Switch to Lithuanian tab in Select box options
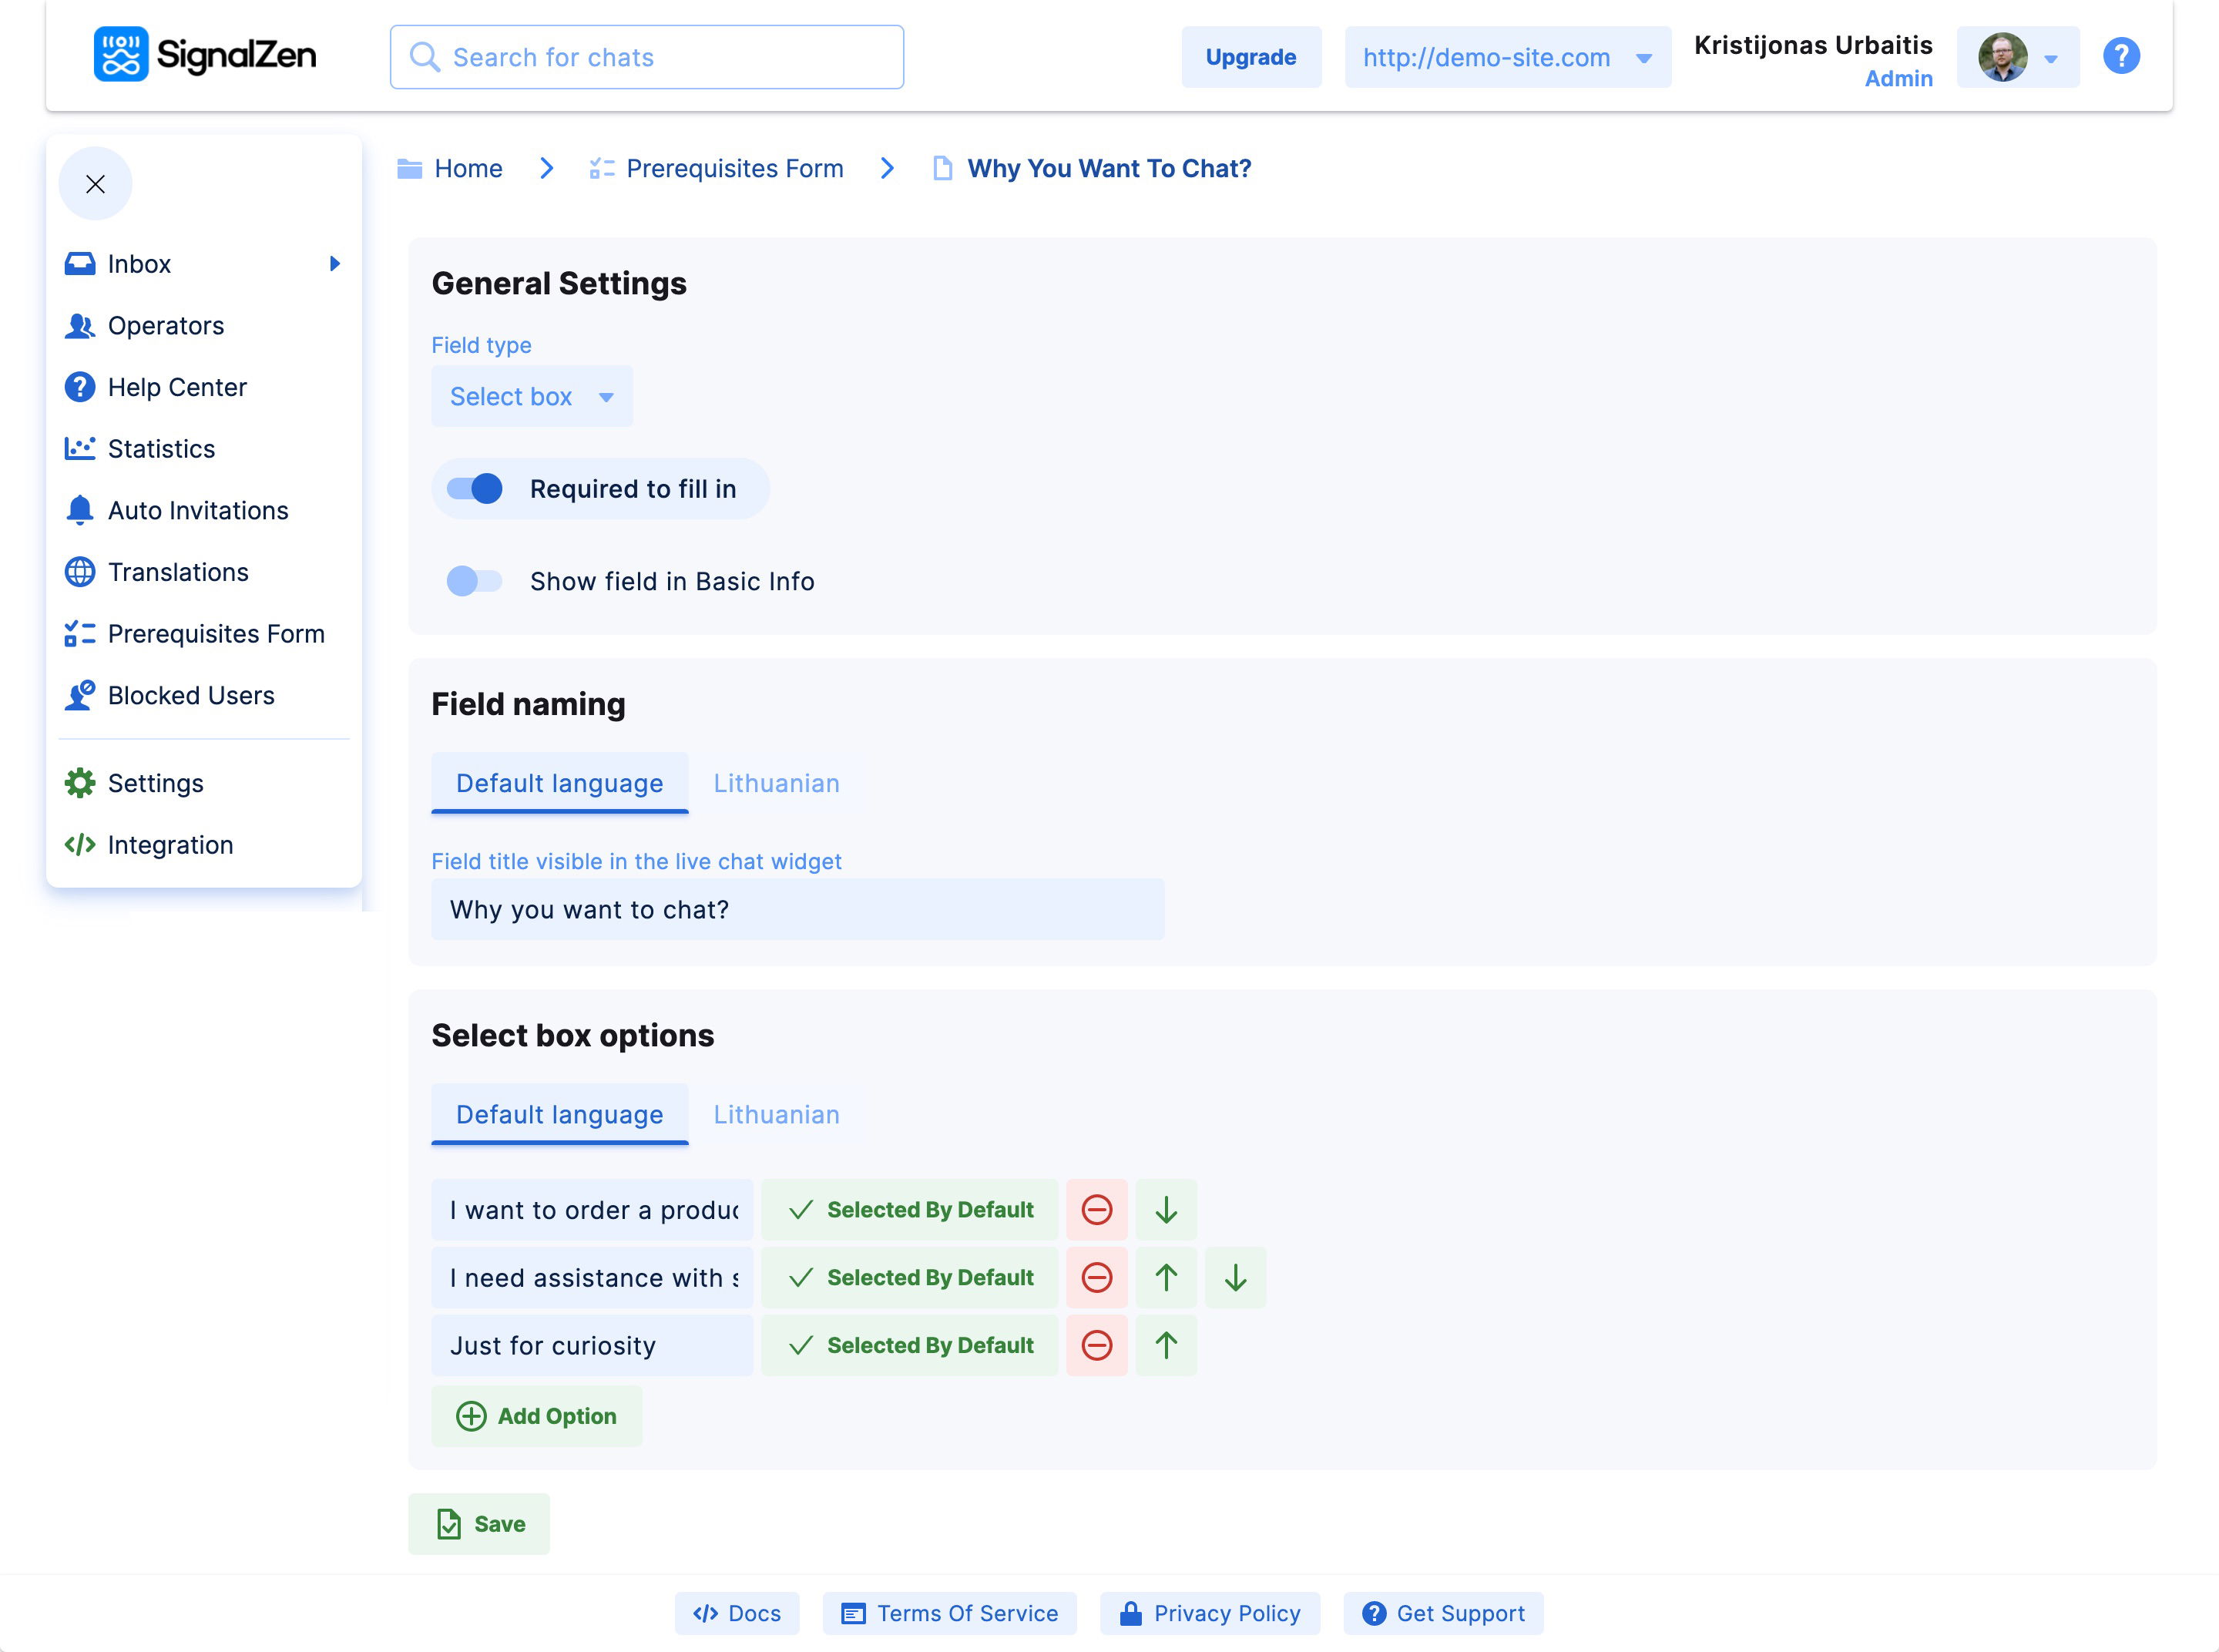The width and height of the screenshot is (2219, 1652). (776, 1114)
